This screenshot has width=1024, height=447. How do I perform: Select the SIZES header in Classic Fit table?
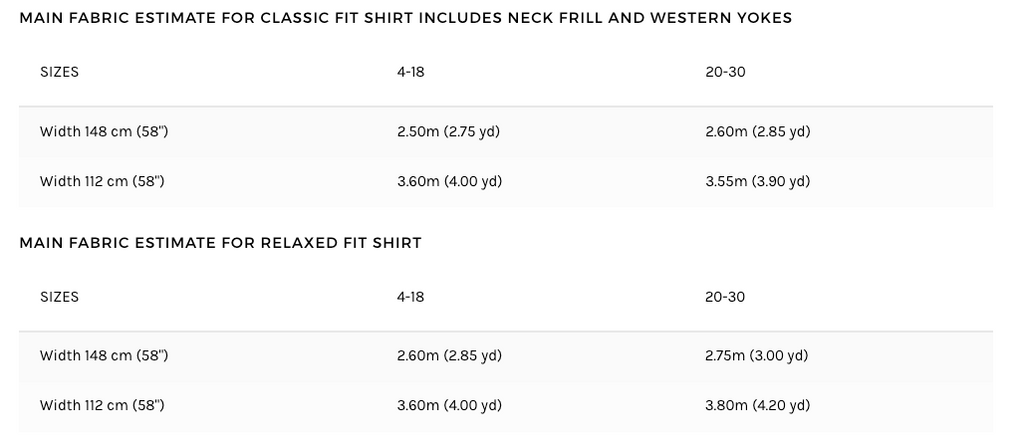pyautogui.click(x=59, y=72)
